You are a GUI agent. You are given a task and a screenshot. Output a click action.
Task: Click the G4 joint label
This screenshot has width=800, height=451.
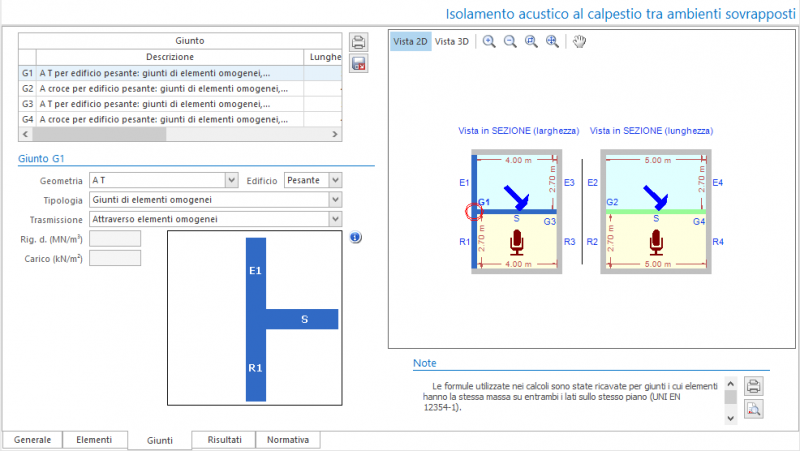(699, 221)
